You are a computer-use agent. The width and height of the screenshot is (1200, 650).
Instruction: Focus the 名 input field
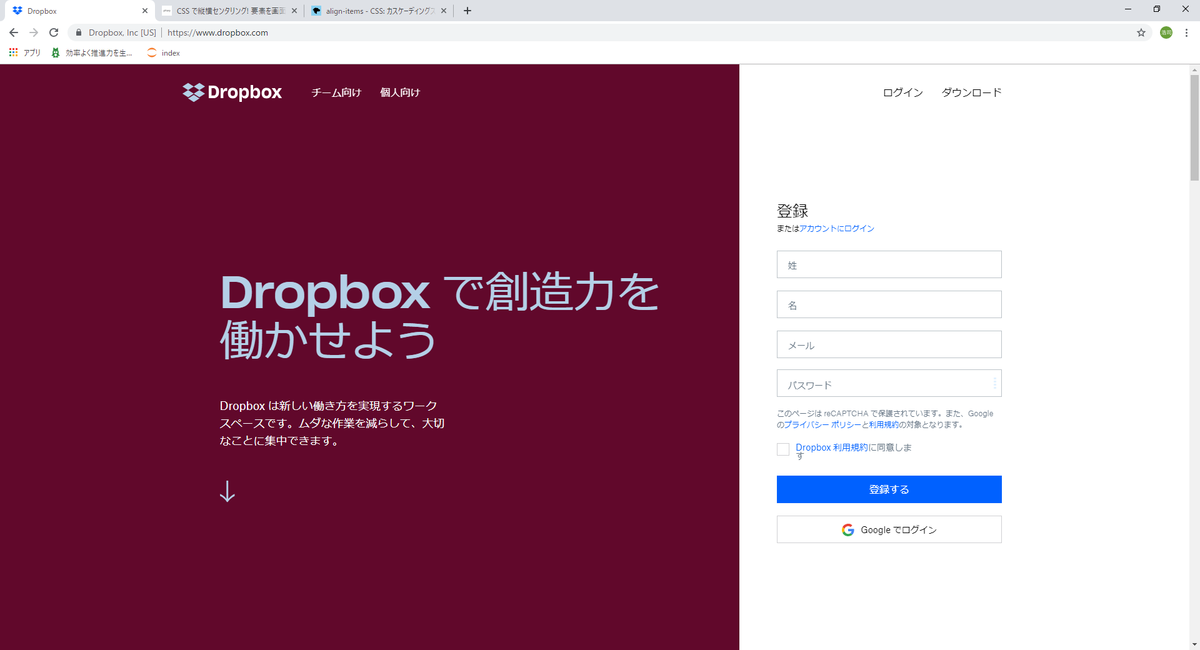coord(889,304)
